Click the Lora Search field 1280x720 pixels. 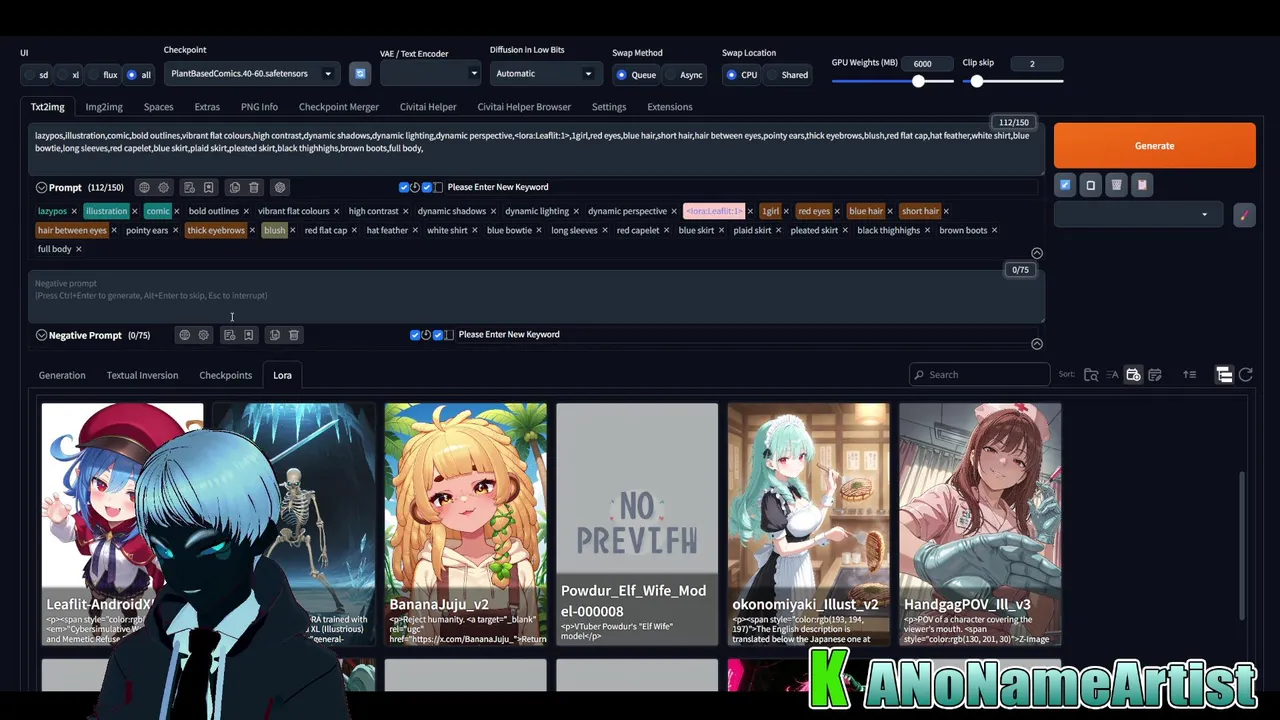(980, 375)
